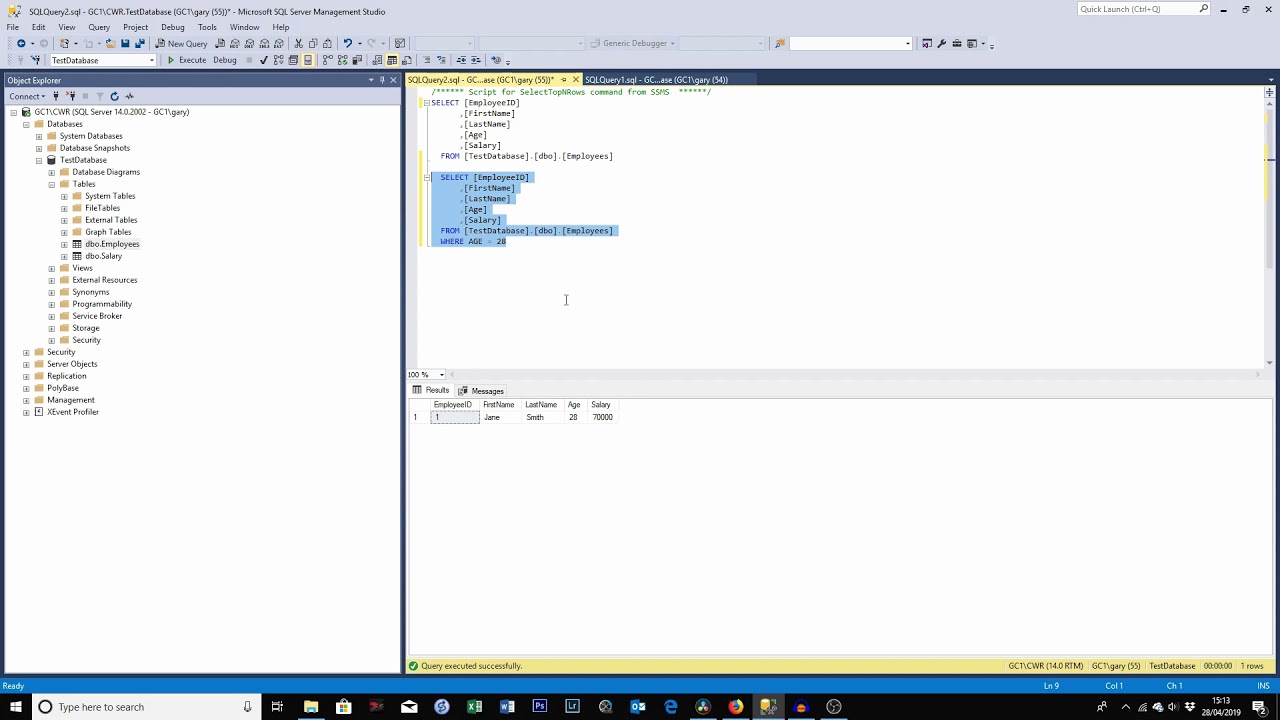Click the Save disk icon
Viewport: 1280px width, 720px height.
(125, 43)
